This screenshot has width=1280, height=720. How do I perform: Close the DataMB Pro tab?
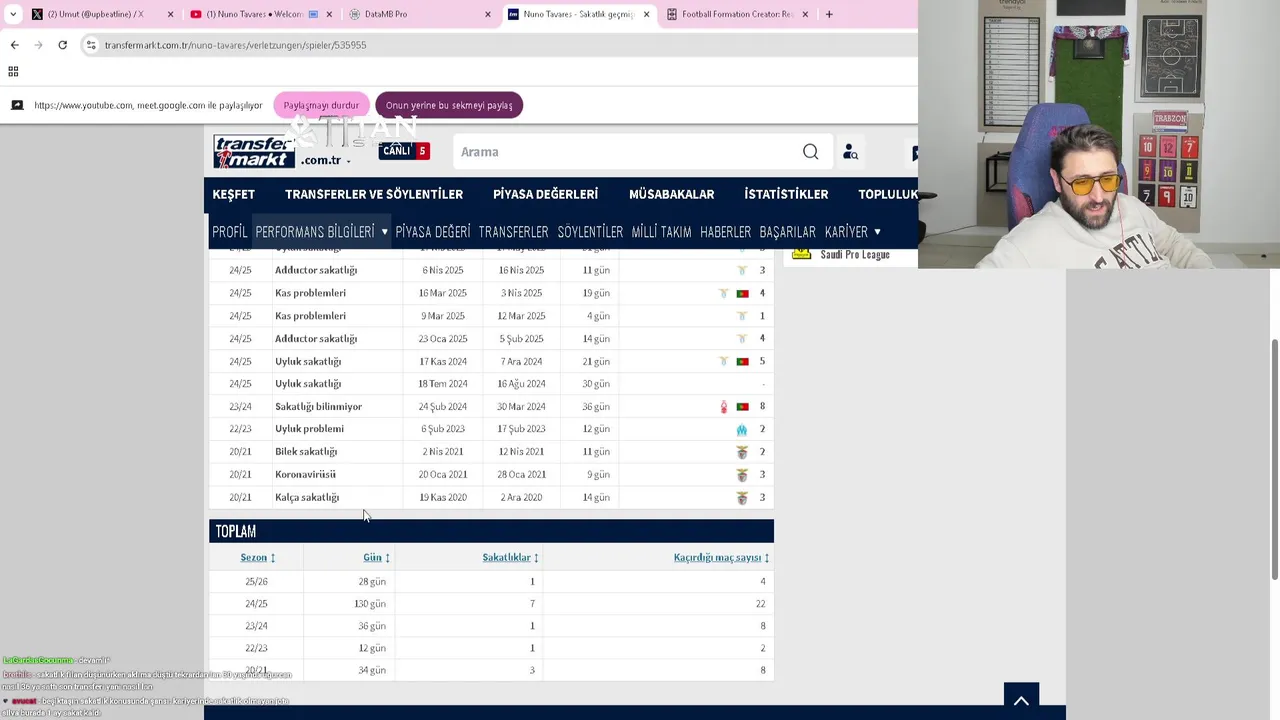(488, 14)
